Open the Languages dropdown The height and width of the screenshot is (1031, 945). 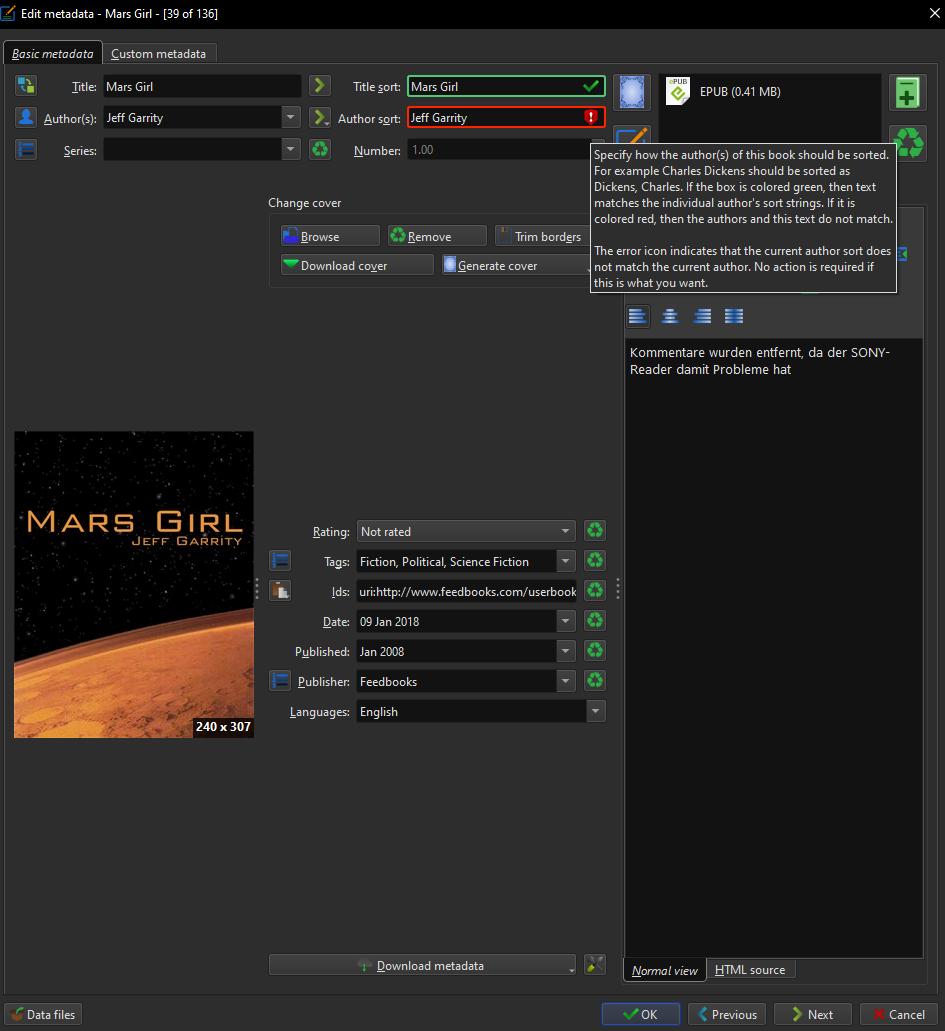[595, 711]
